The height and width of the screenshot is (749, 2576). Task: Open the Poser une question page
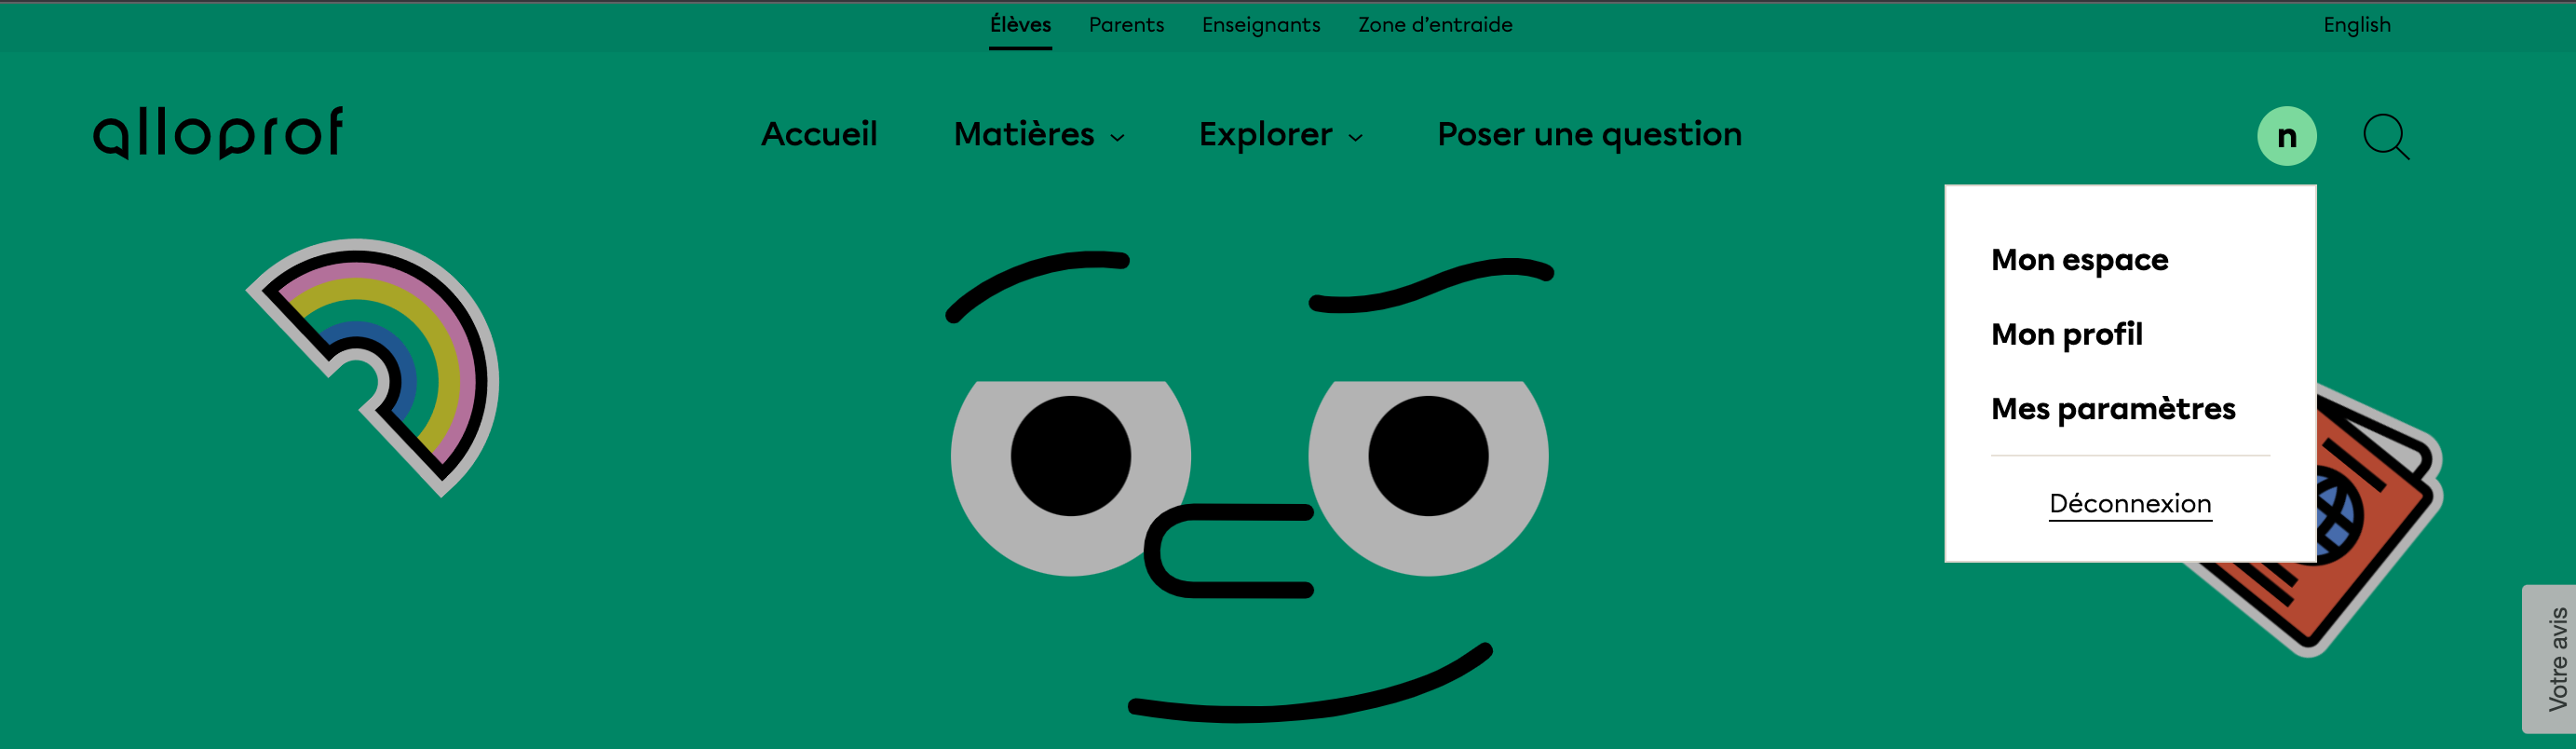click(1589, 135)
